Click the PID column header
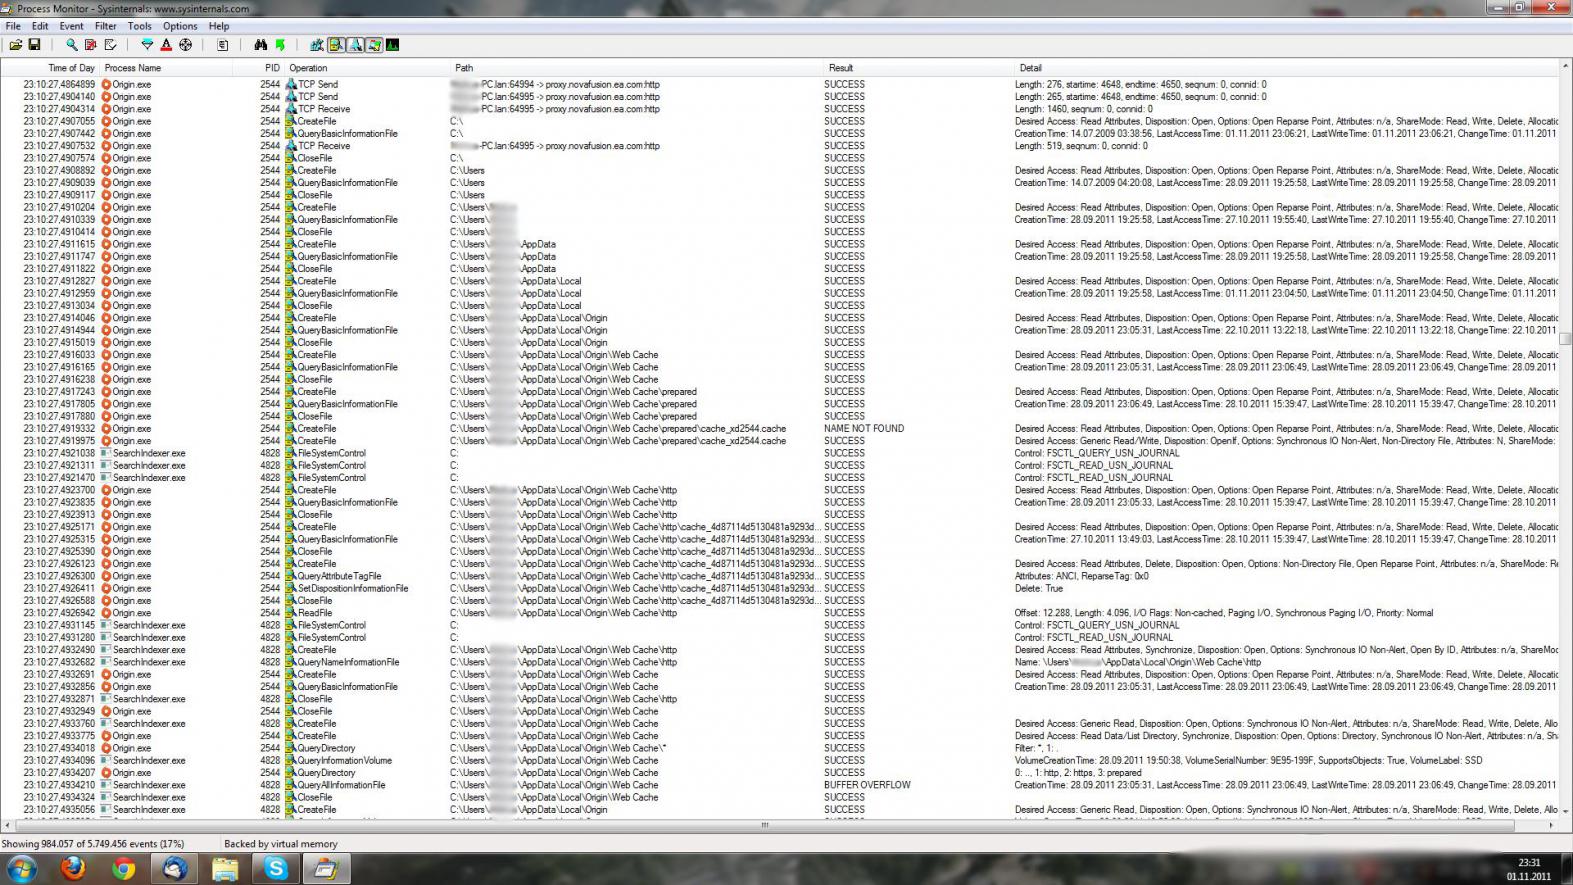Image resolution: width=1573 pixels, height=885 pixels. pyautogui.click(x=259, y=68)
